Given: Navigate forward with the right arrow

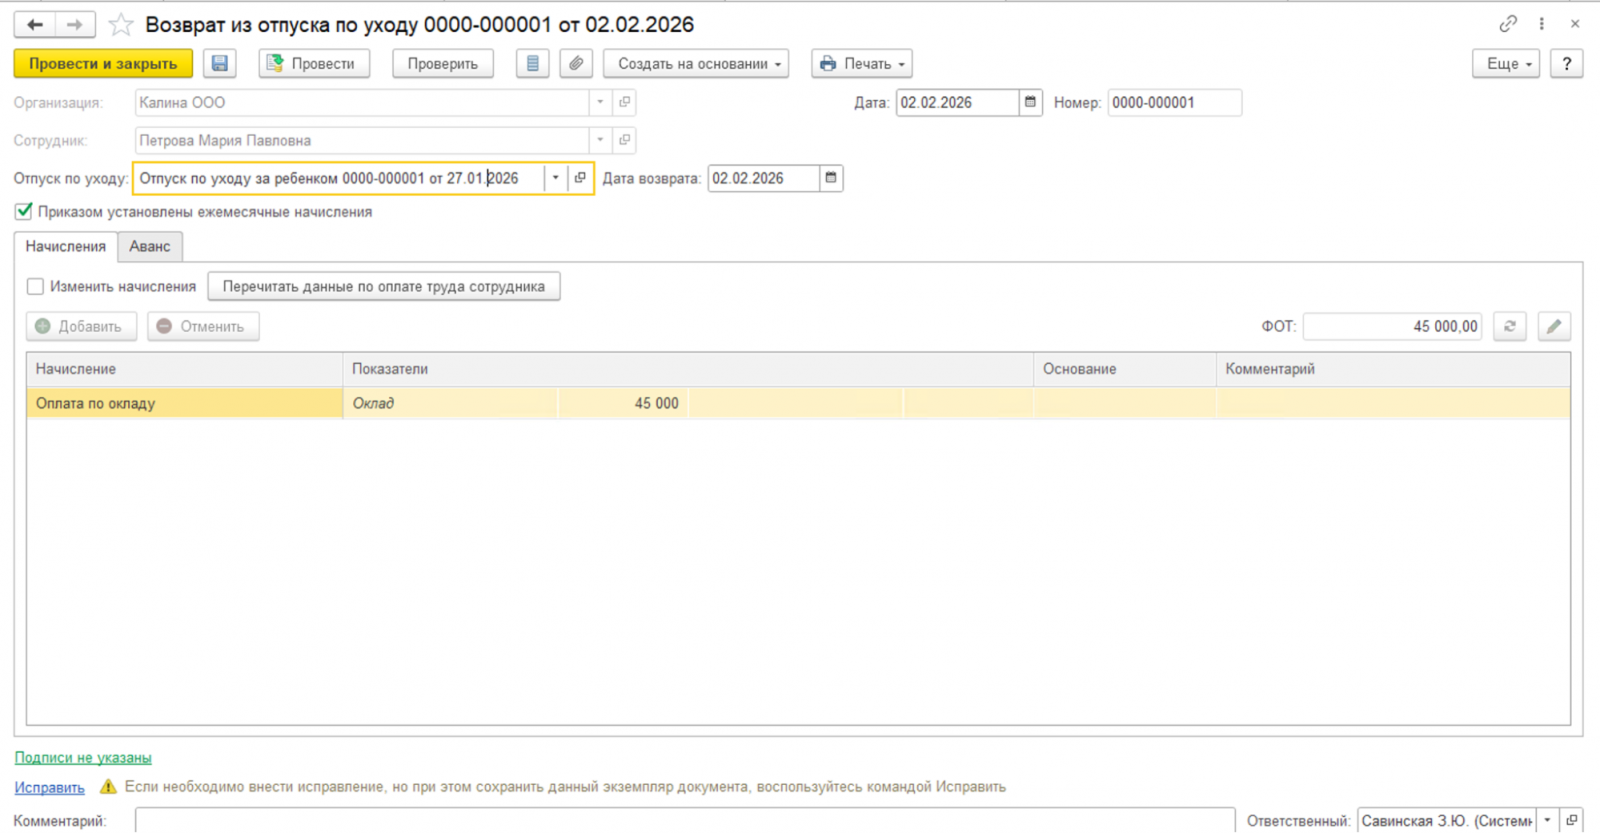Looking at the screenshot, I should [75, 24].
